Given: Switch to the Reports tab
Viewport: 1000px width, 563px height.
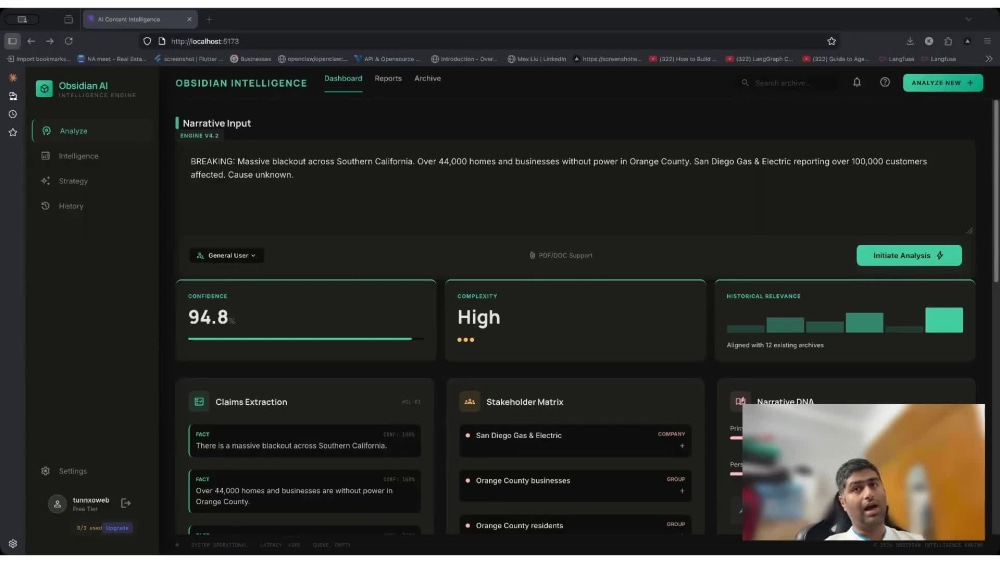Looking at the screenshot, I should (388, 78).
